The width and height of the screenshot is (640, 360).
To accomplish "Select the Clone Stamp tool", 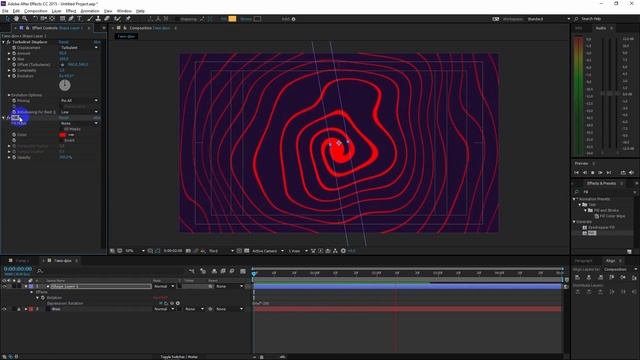I will click(98, 19).
